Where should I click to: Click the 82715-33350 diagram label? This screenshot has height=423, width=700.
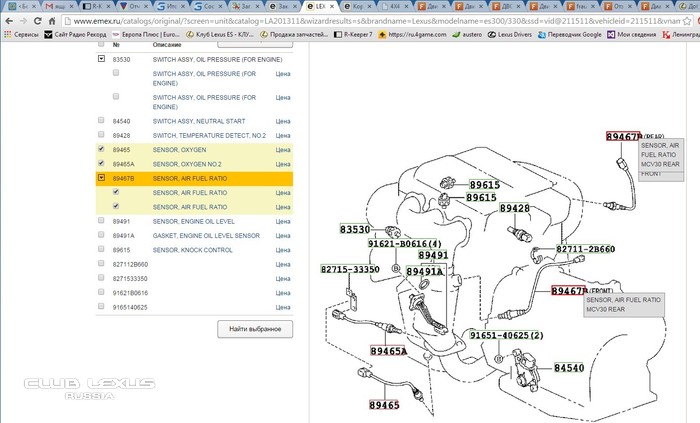tap(350, 269)
